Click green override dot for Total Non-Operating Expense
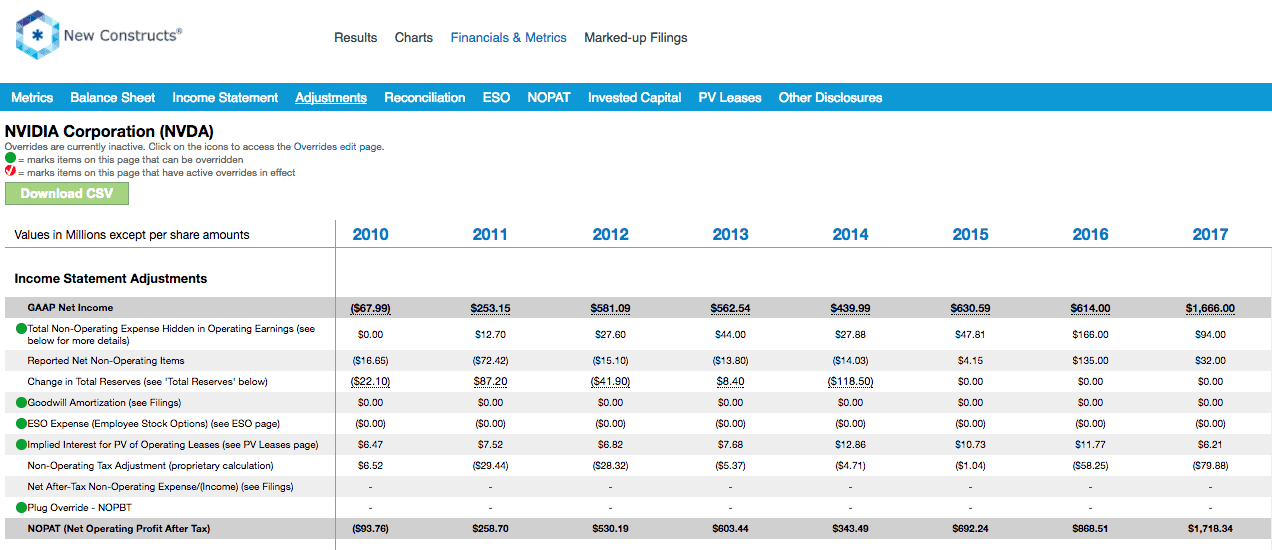This screenshot has width=1272, height=550. [21, 329]
